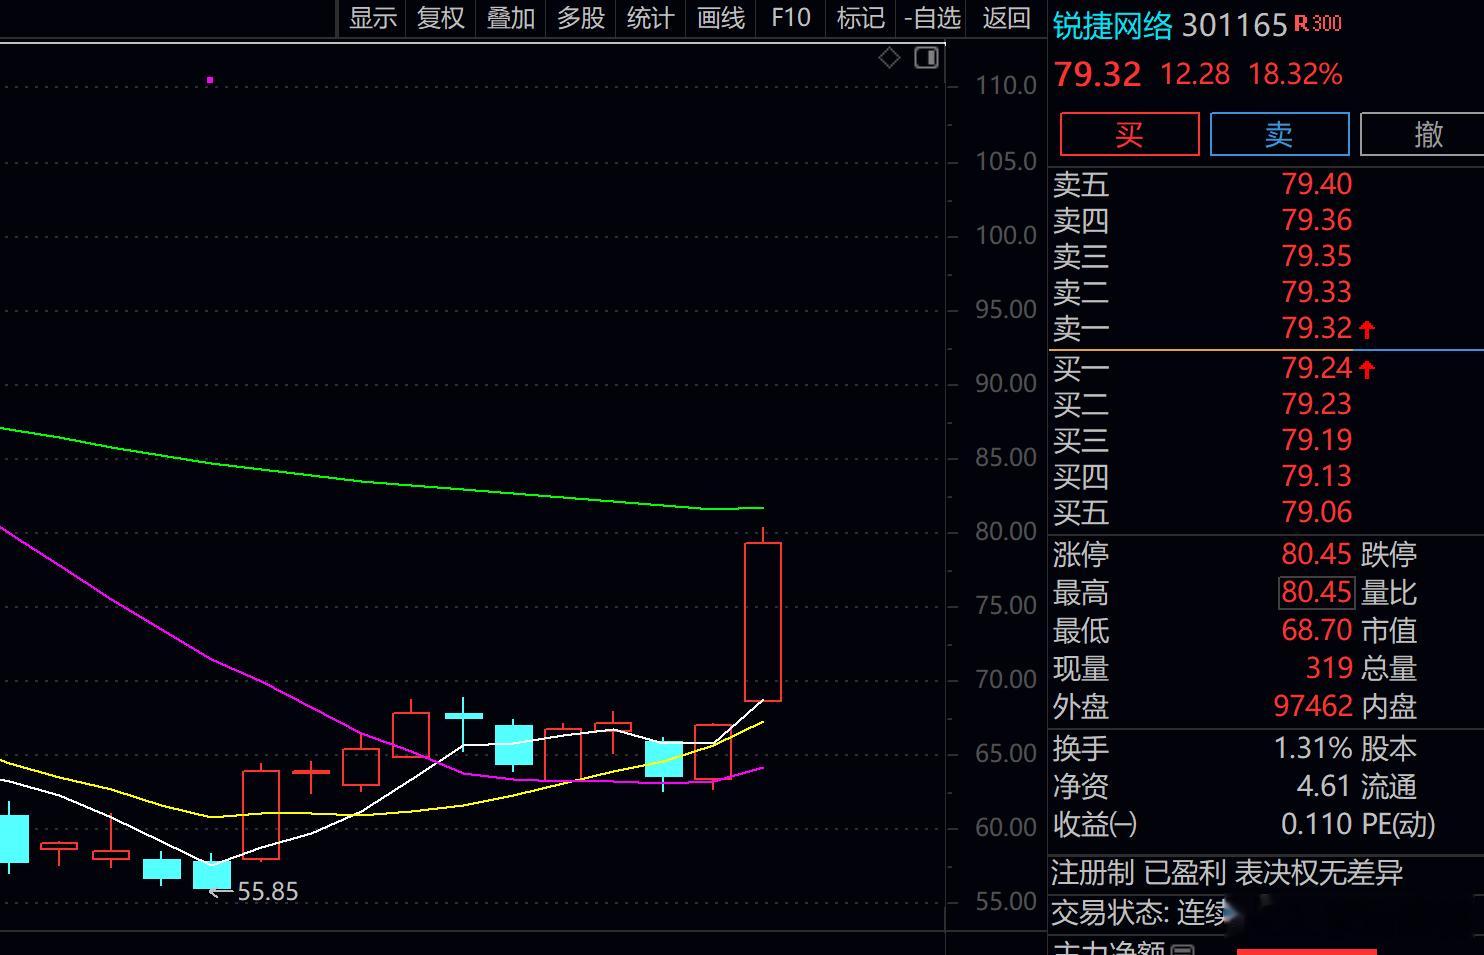Open the 统计 menu
The height and width of the screenshot is (955, 1484).
(650, 18)
